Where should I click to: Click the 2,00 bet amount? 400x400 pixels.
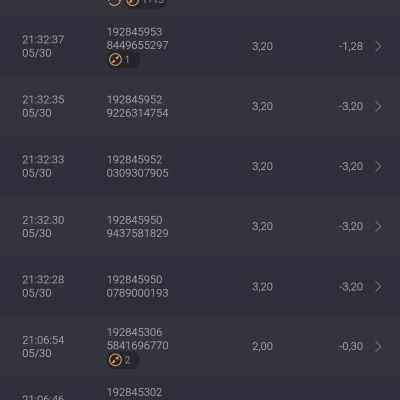tap(263, 346)
